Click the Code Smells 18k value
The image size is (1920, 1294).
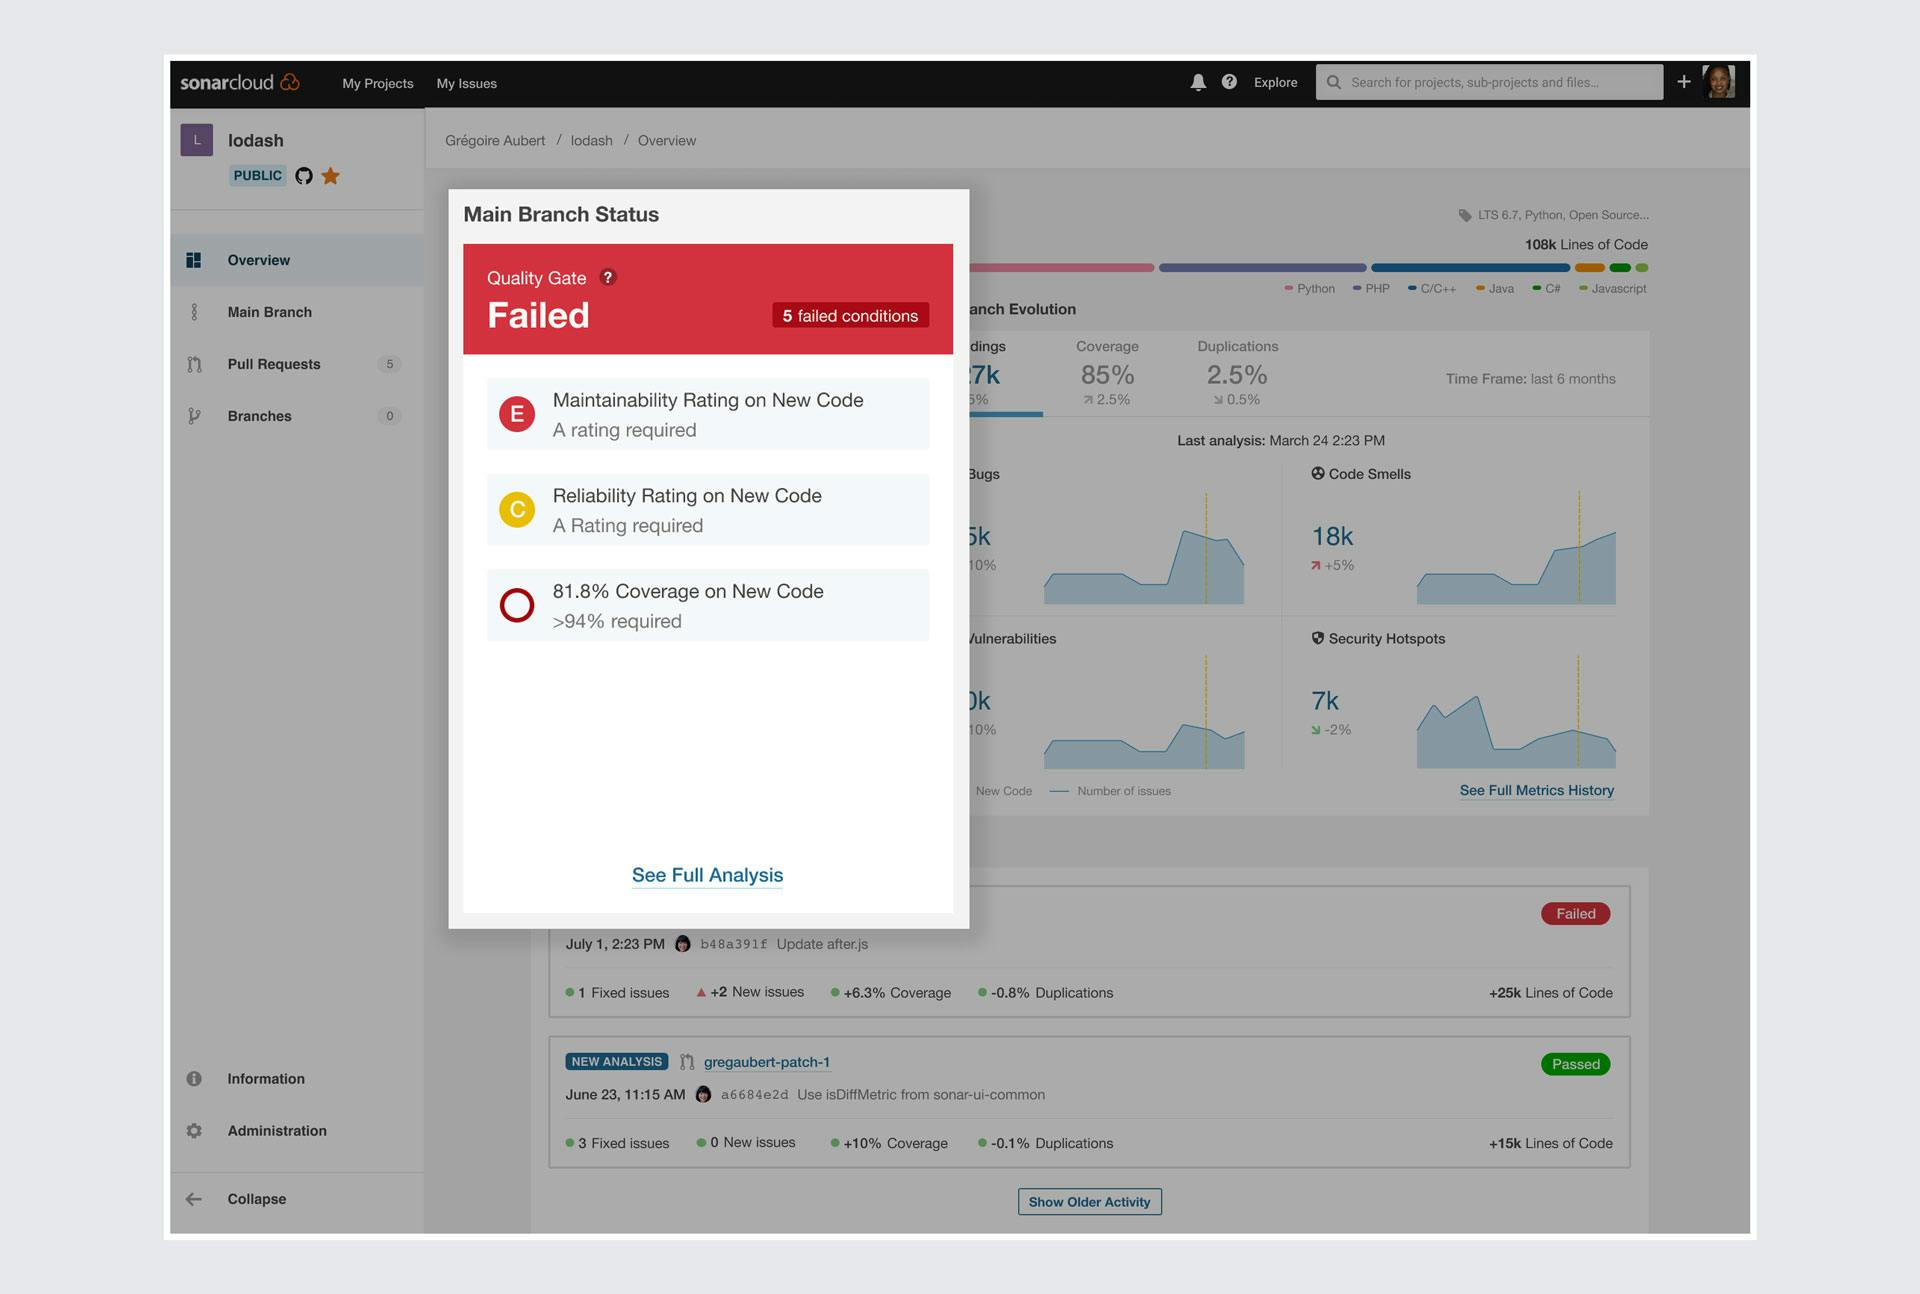1333,537
